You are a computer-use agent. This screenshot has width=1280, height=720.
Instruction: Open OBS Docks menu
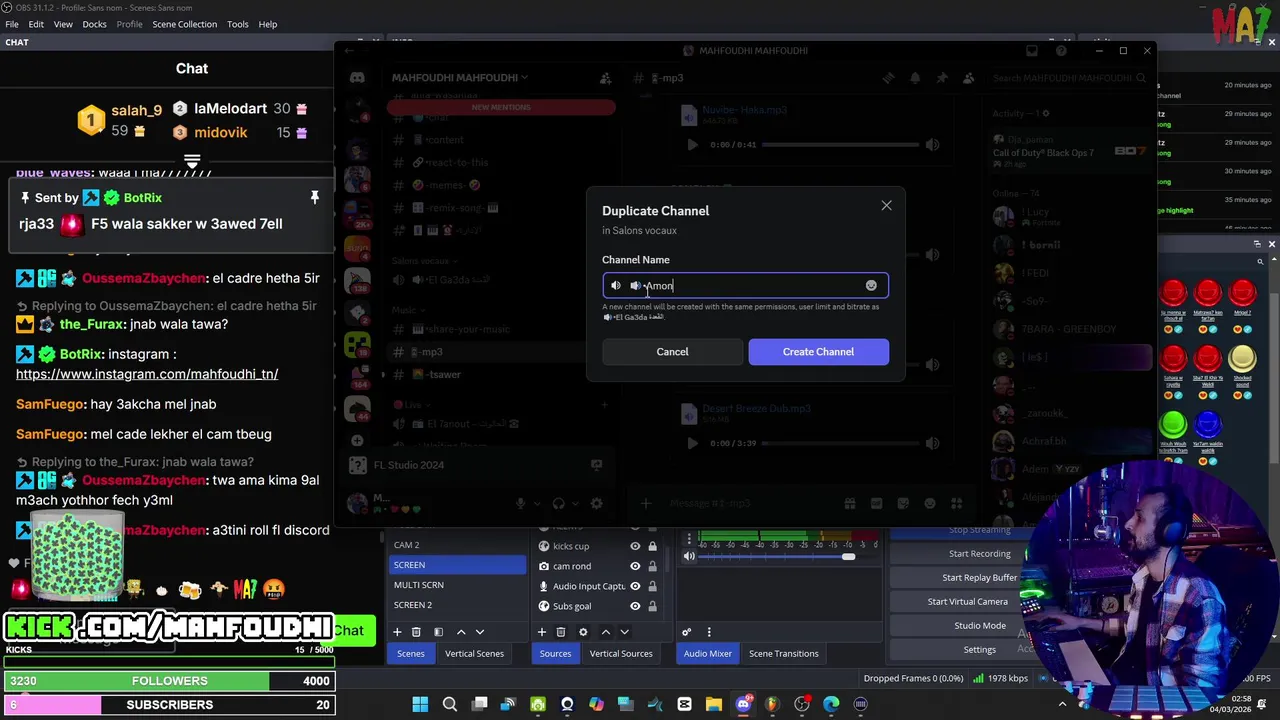coord(94,24)
